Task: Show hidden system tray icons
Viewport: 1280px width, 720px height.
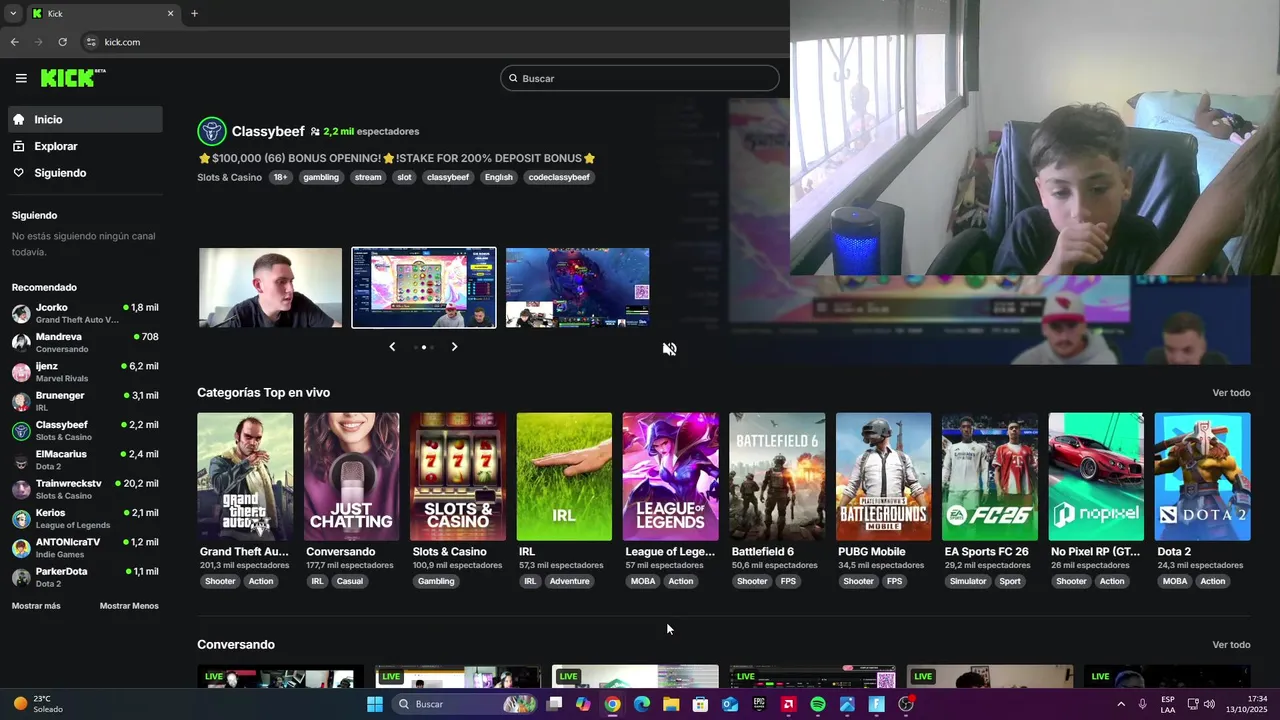Action: [1120, 704]
